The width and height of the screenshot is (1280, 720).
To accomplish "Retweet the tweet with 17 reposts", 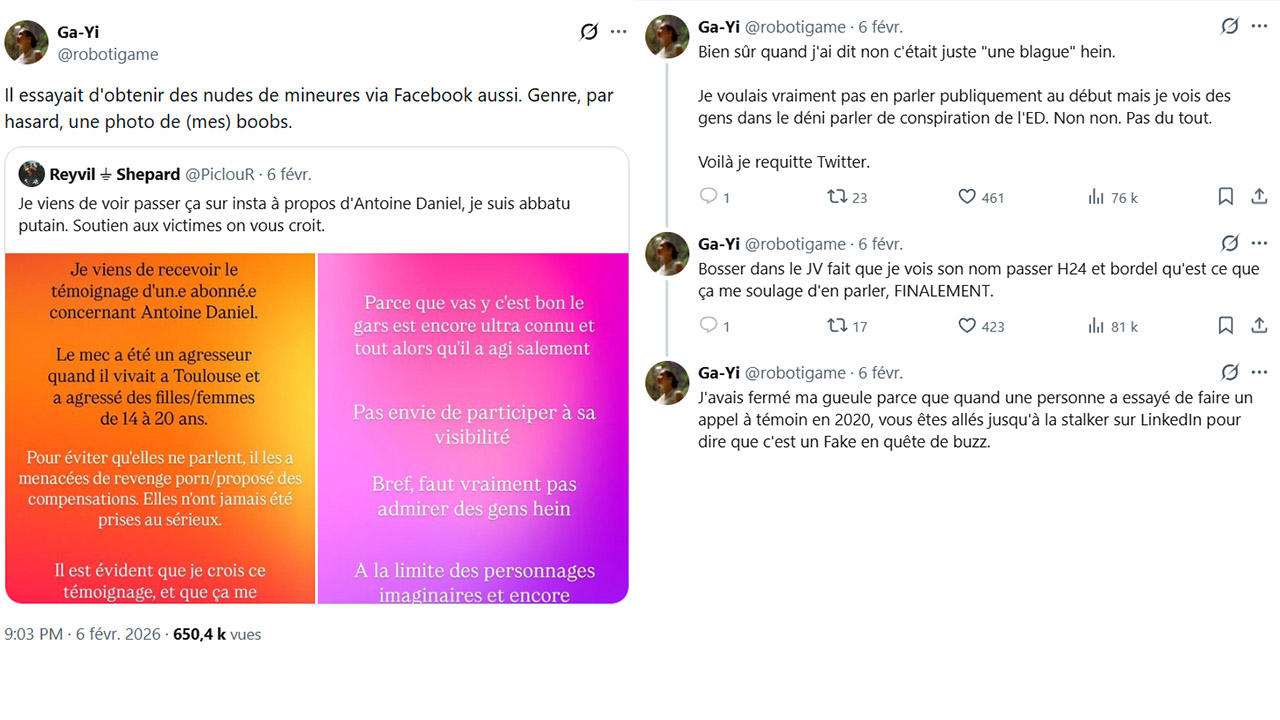I will [x=837, y=326].
